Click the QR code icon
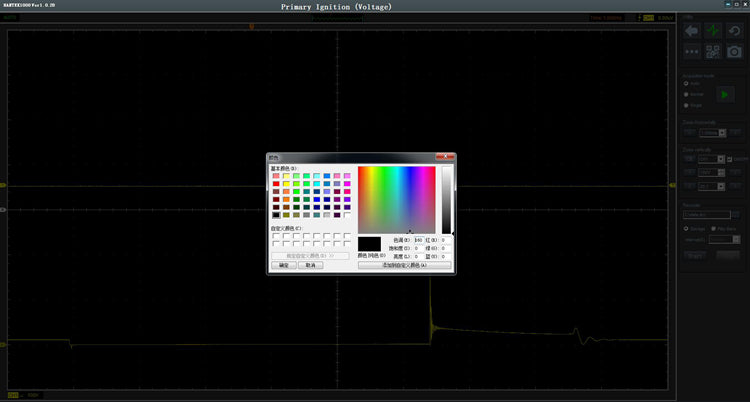The width and height of the screenshot is (750, 402). point(714,52)
